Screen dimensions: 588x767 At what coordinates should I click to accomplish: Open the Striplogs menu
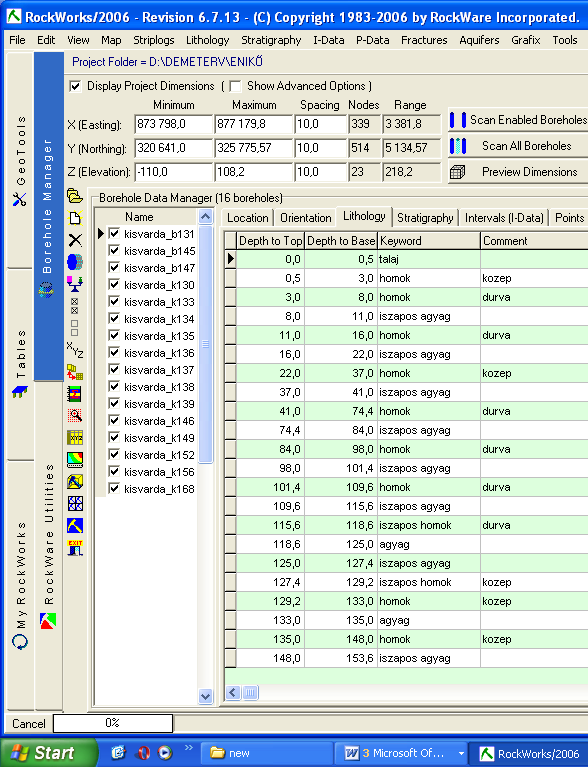click(154, 40)
